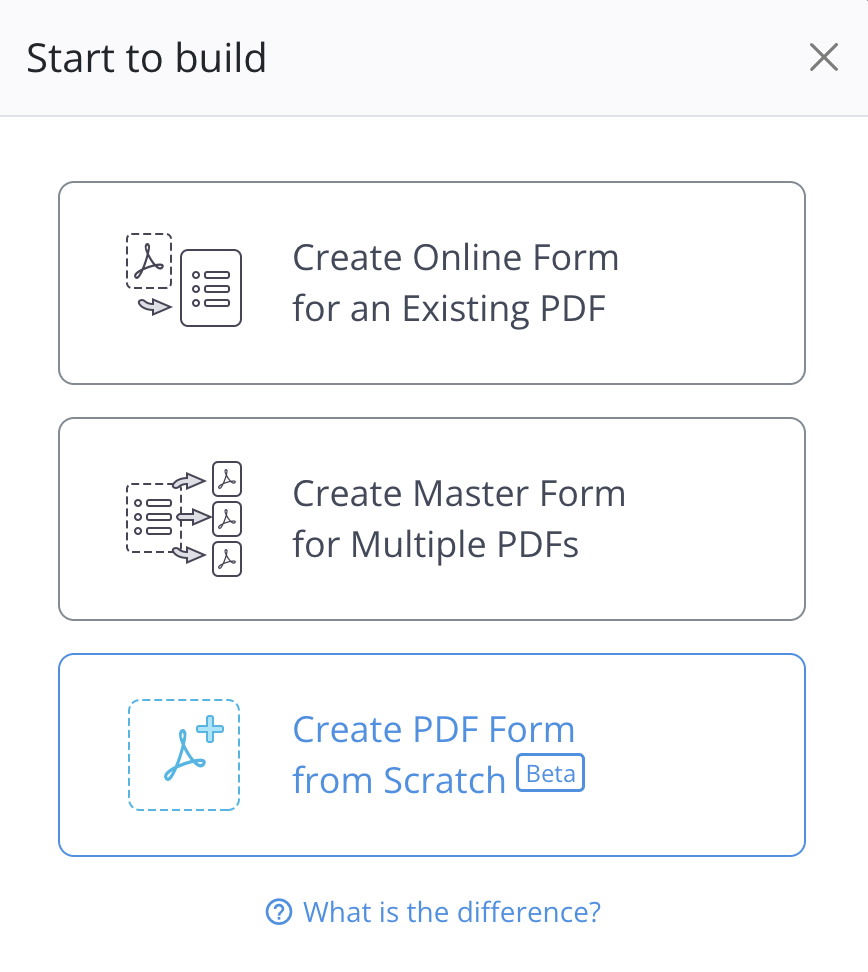This screenshot has height=972, width=868.
Task: Click the list form icon in first option
Action: [x=211, y=289]
